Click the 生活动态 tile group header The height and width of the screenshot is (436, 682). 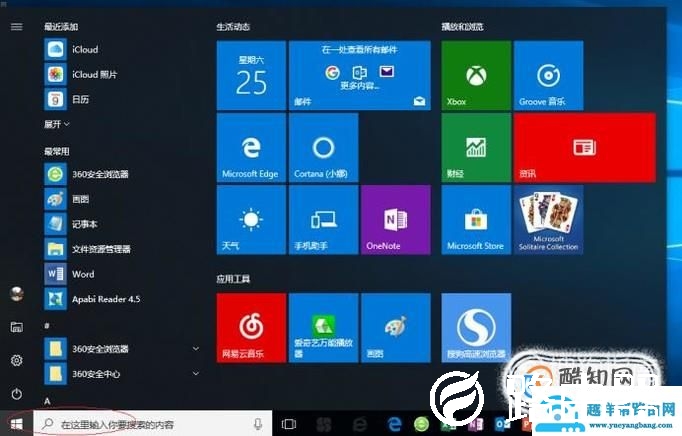click(233, 27)
